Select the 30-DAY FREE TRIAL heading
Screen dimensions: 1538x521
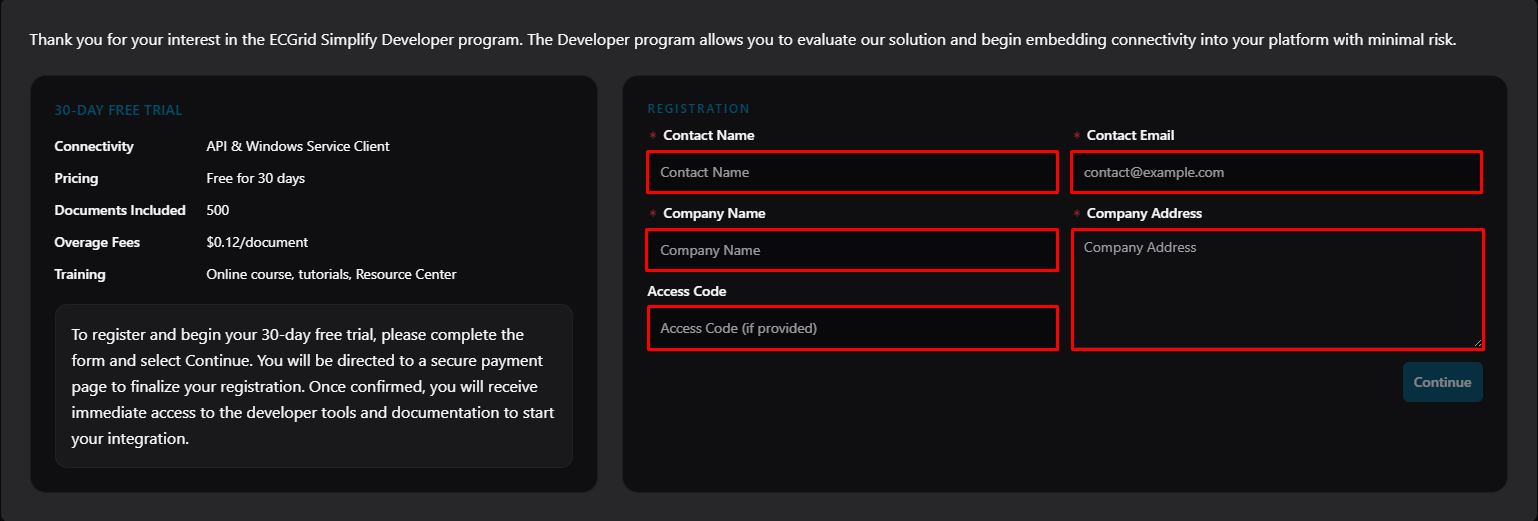click(x=118, y=110)
